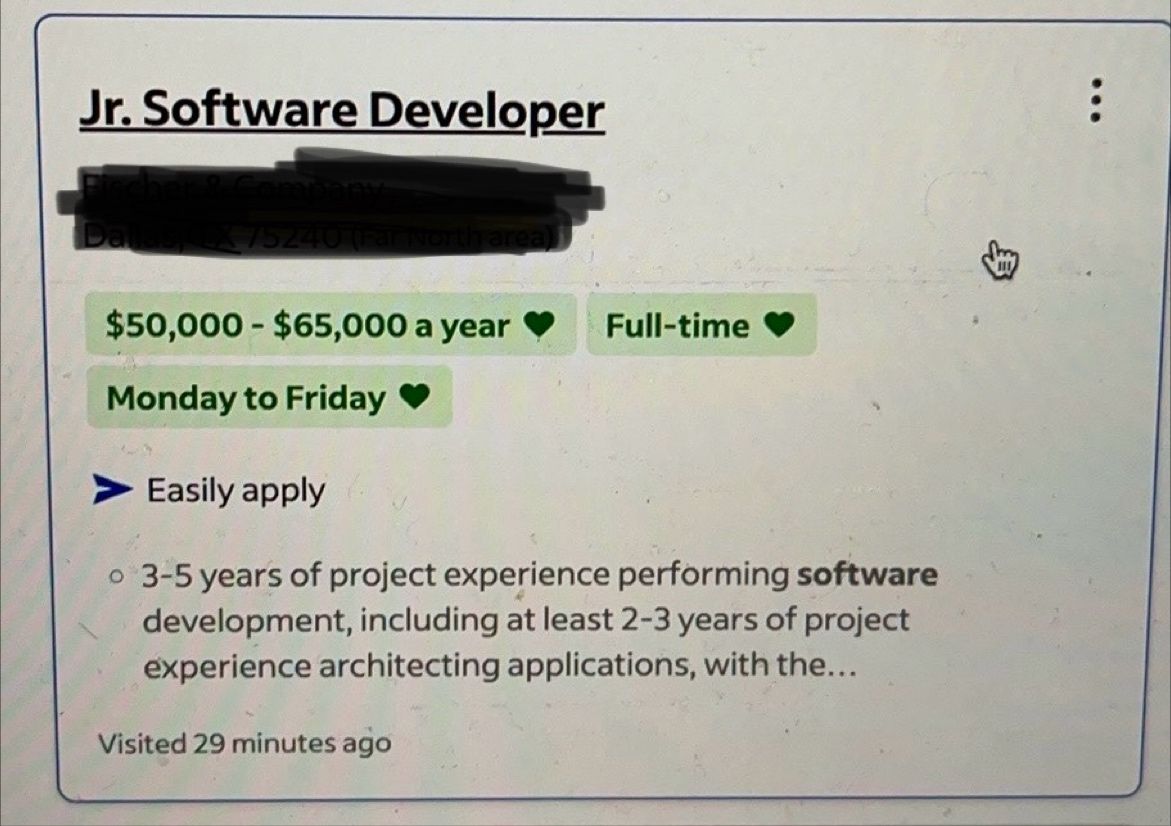Open the three-dot options menu on job card

(1096, 100)
